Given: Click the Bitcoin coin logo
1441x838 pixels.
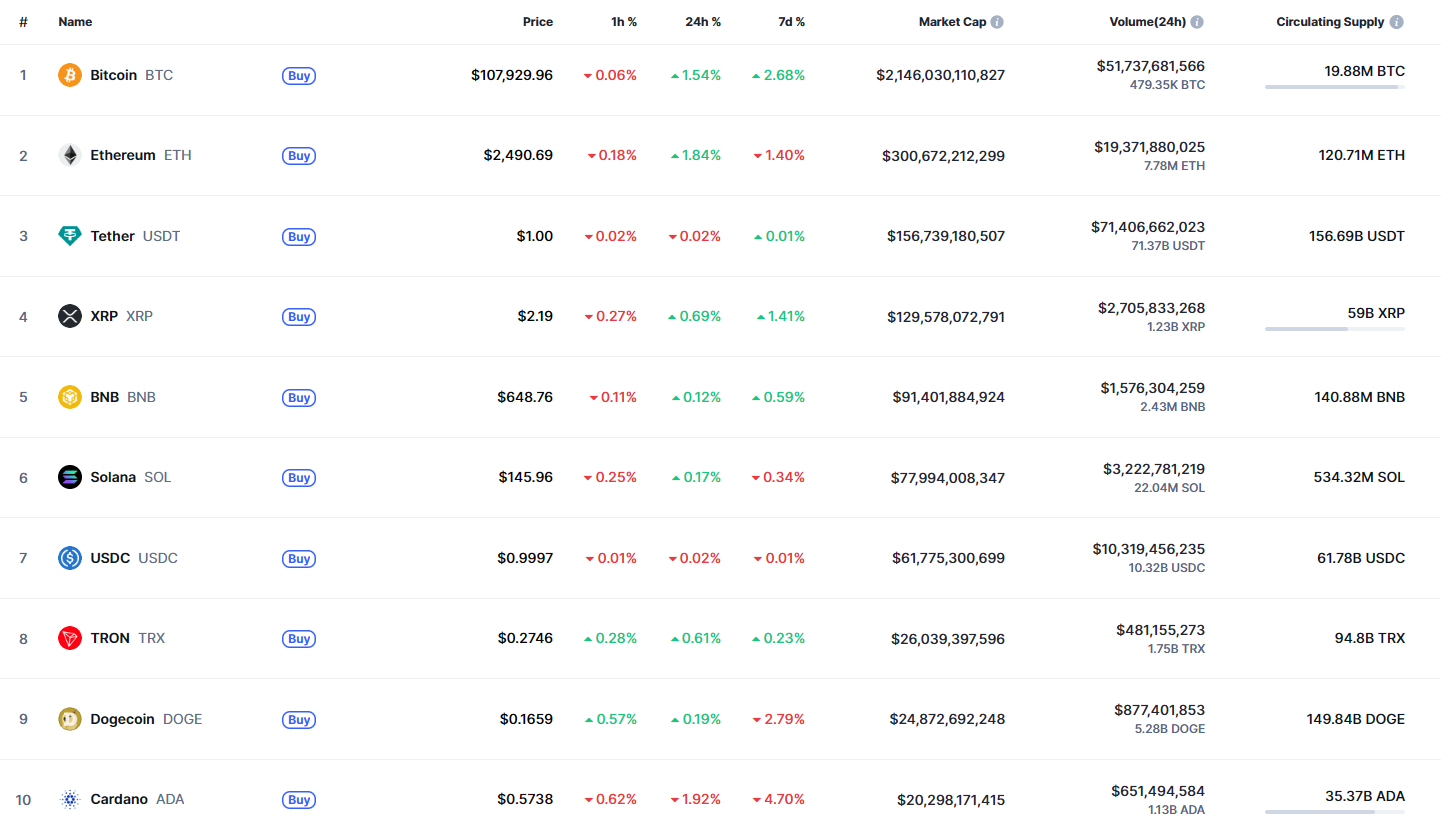Looking at the screenshot, I should 70,75.
